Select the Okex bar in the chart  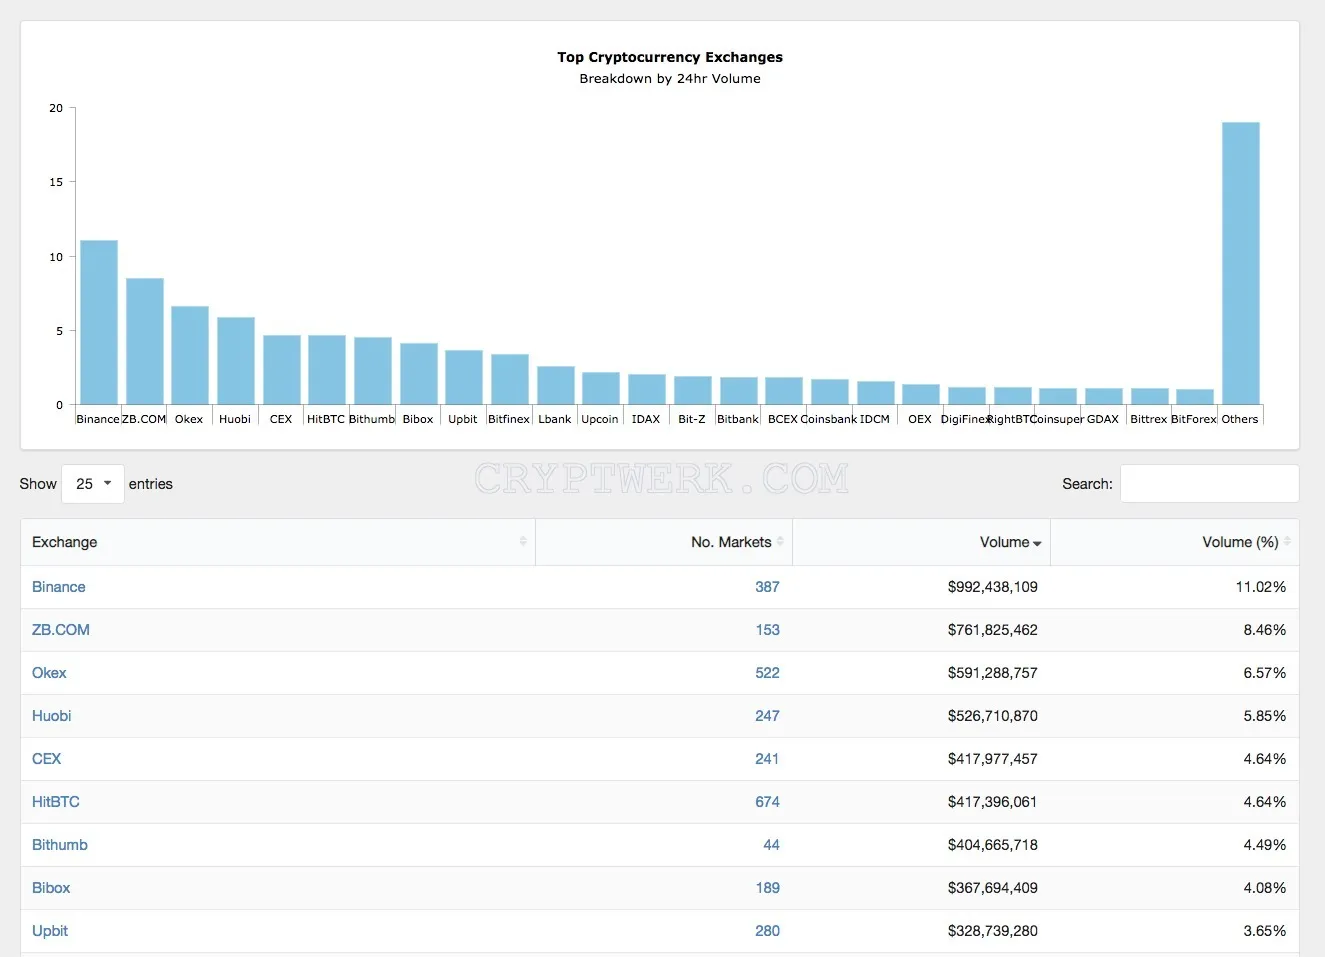point(190,355)
